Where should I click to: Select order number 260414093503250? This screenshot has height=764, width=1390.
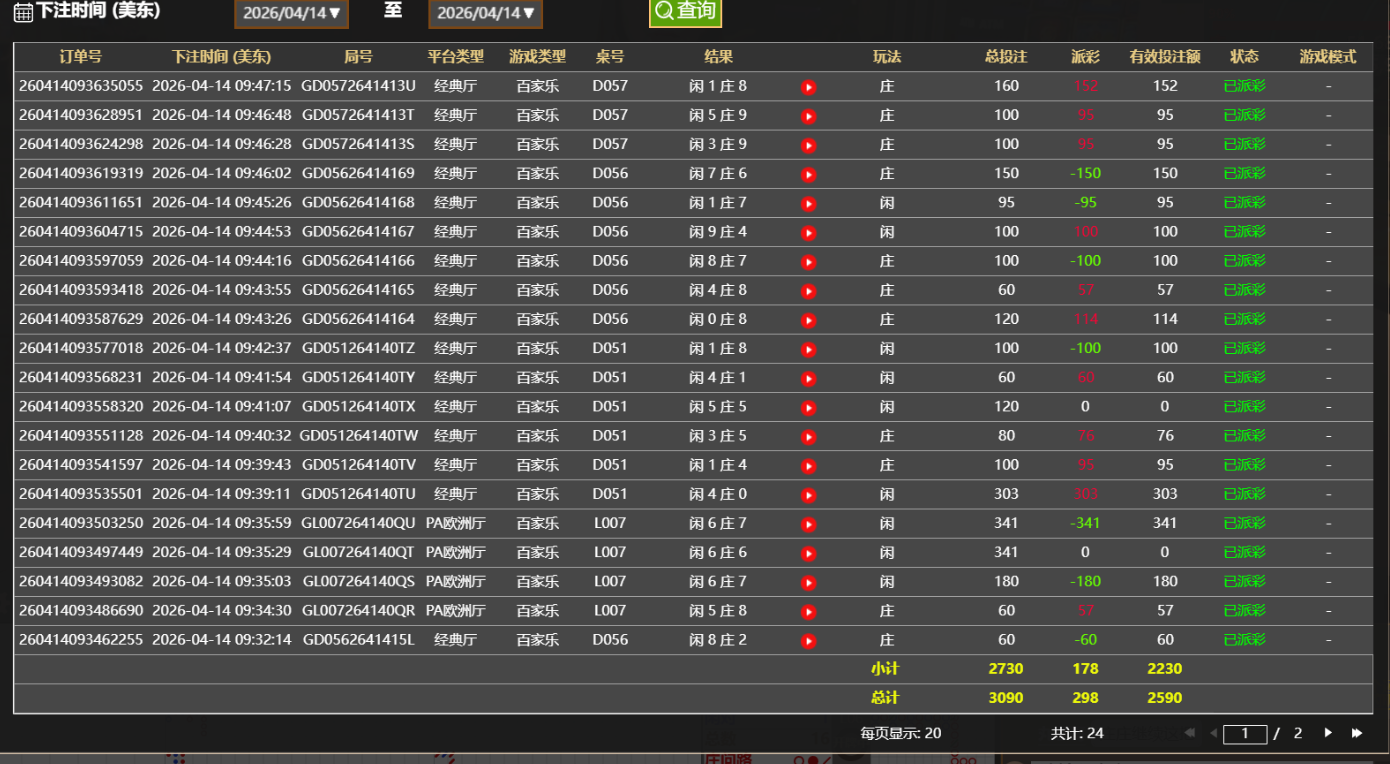(x=81, y=523)
